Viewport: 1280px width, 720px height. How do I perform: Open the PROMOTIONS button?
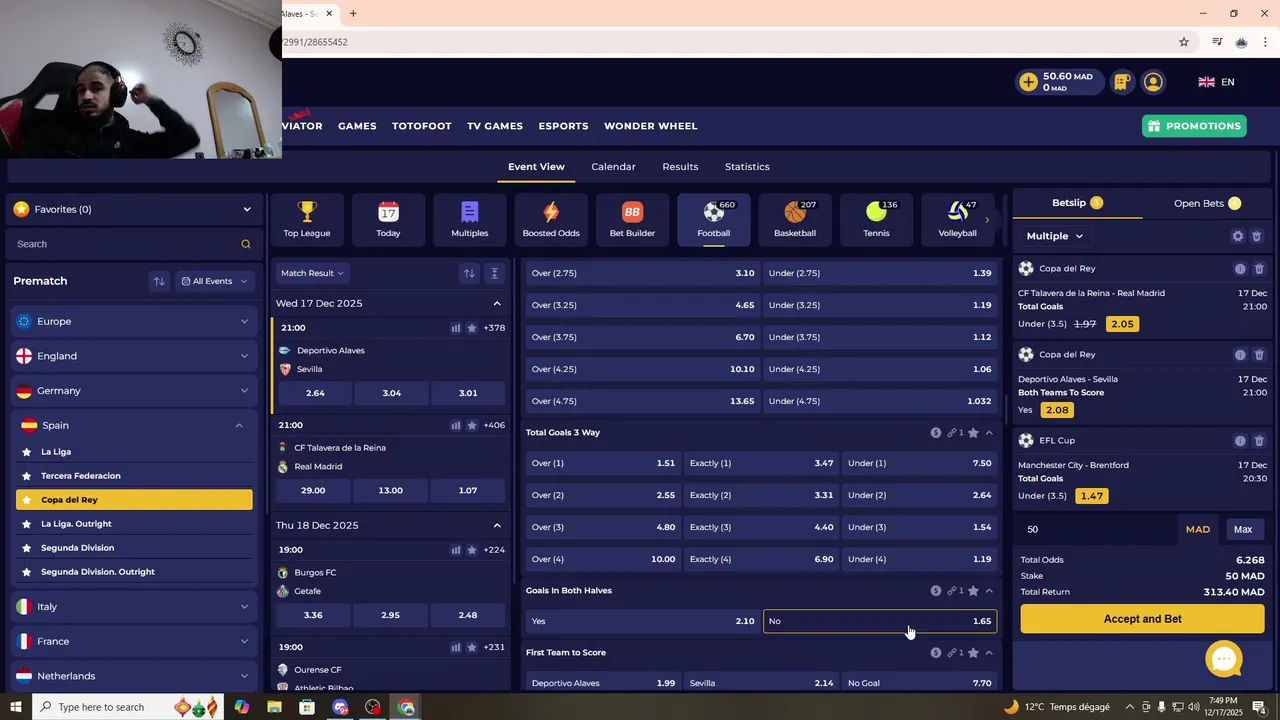click(1194, 126)
